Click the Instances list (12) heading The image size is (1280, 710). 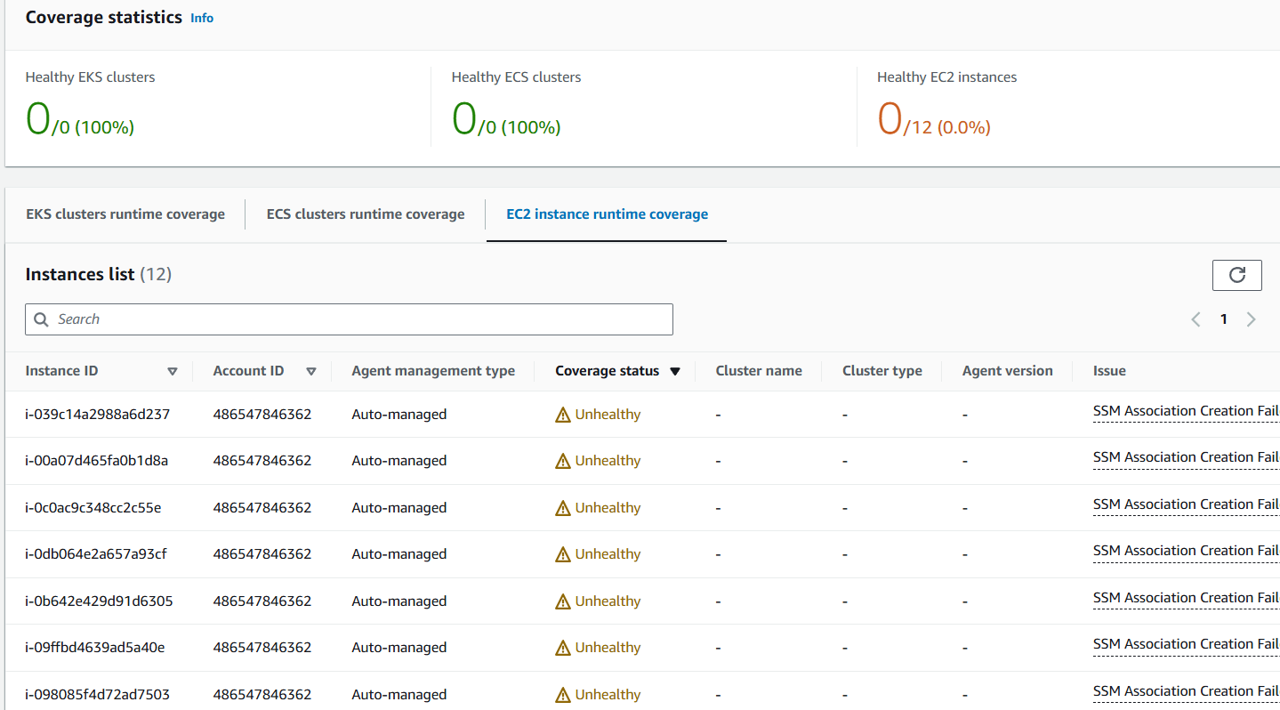(98, 274)
